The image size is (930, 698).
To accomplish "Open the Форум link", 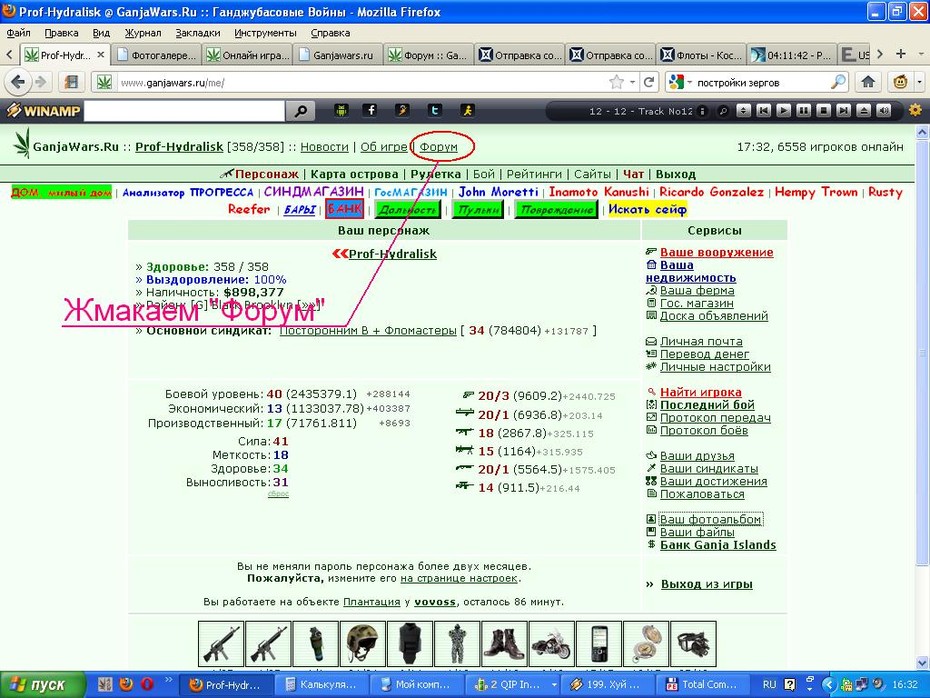I will tap(438, 146).
